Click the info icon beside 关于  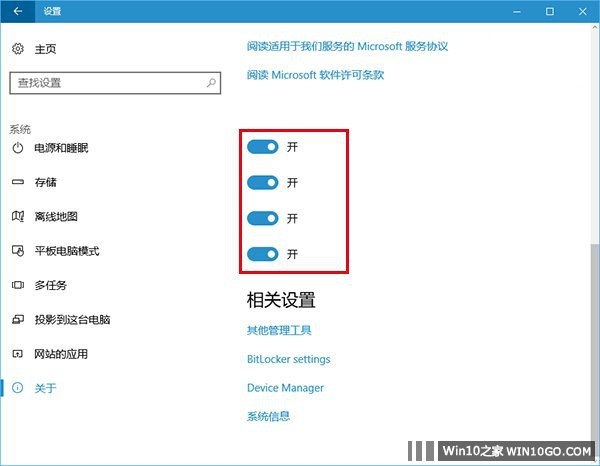point(18,388)
